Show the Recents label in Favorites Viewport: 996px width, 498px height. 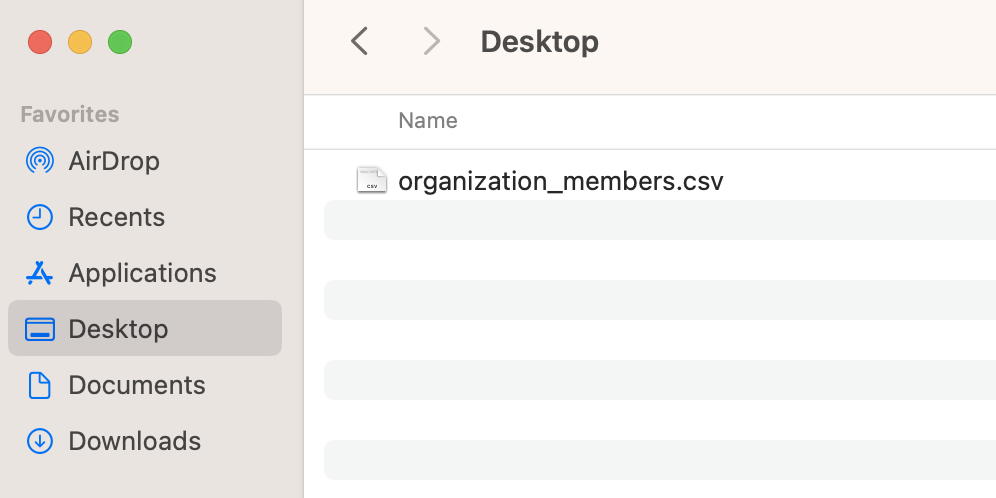pos(116,217)
